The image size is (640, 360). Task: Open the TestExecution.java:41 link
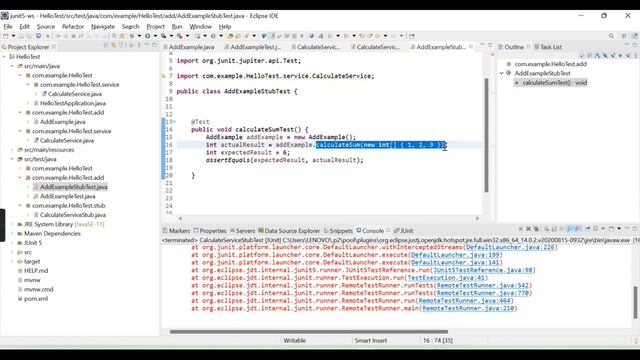pos(446,278)
